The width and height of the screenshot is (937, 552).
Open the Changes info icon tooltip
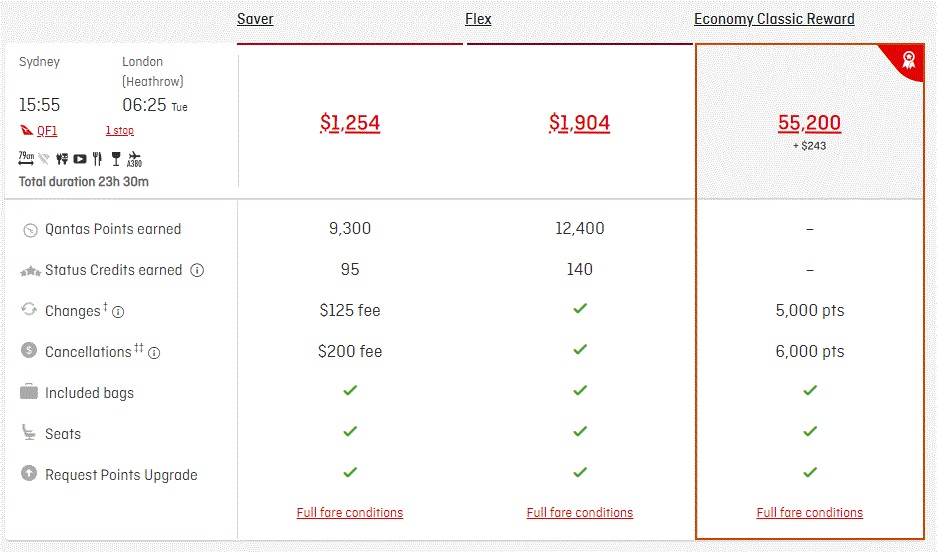118,312
